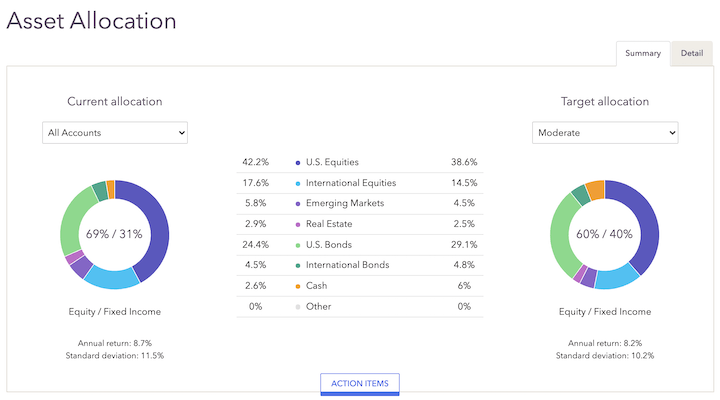Click the orange Cash legend dot

(x=299, y=286)
